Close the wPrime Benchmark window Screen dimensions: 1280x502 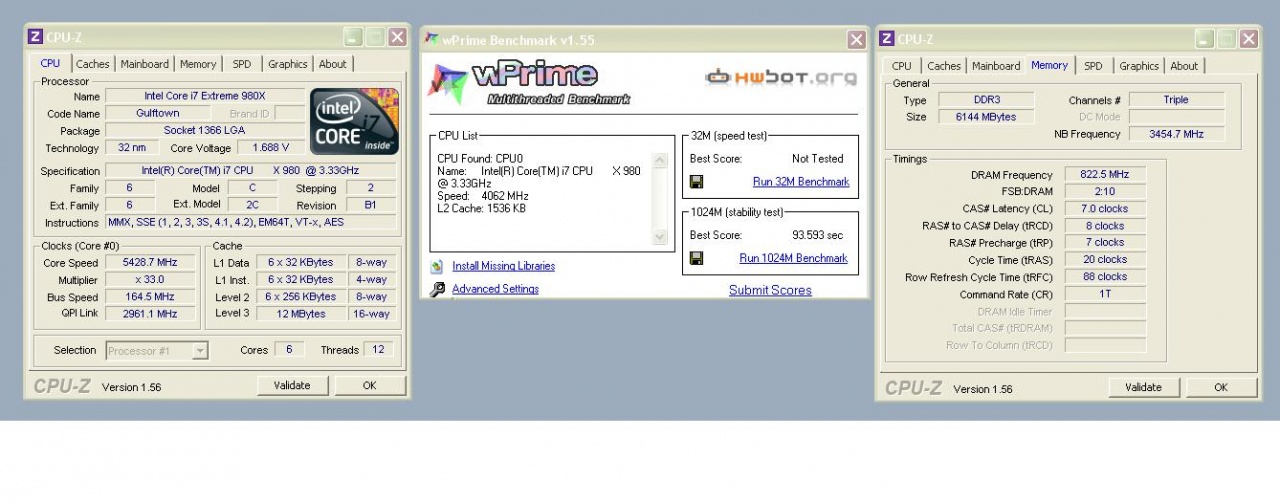click(x=856, y=40)
